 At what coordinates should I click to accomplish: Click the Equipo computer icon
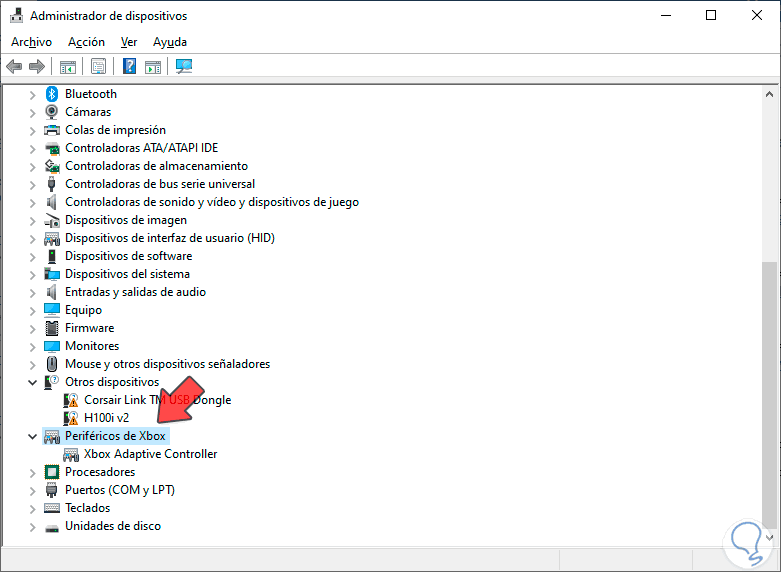pyautogui.click(x=52, y=310)
